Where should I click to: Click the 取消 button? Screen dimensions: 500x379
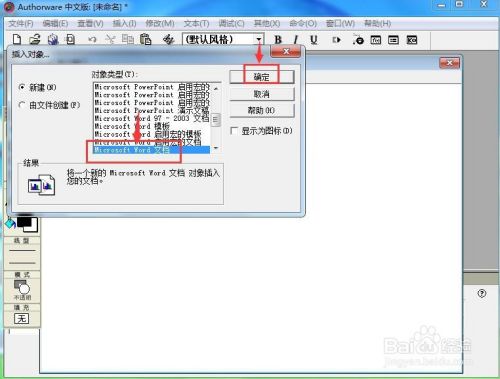coord(262,94)
